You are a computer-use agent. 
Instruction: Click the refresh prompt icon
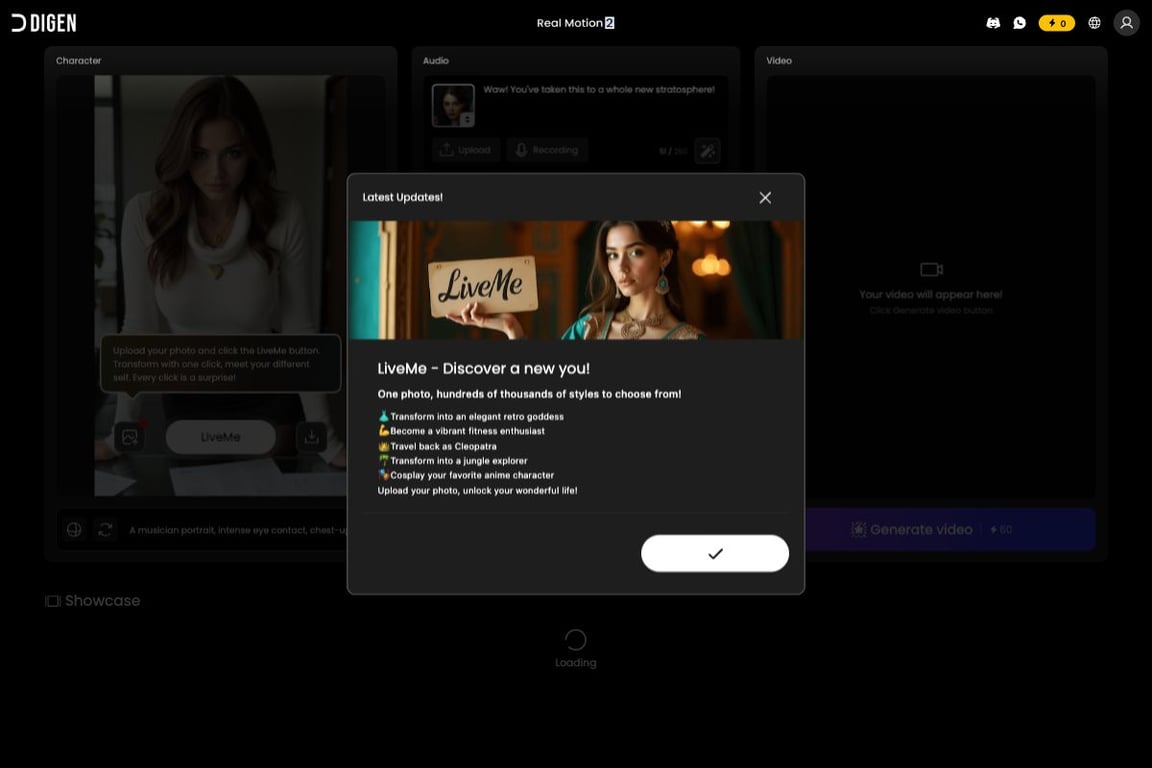pos(105,530)
